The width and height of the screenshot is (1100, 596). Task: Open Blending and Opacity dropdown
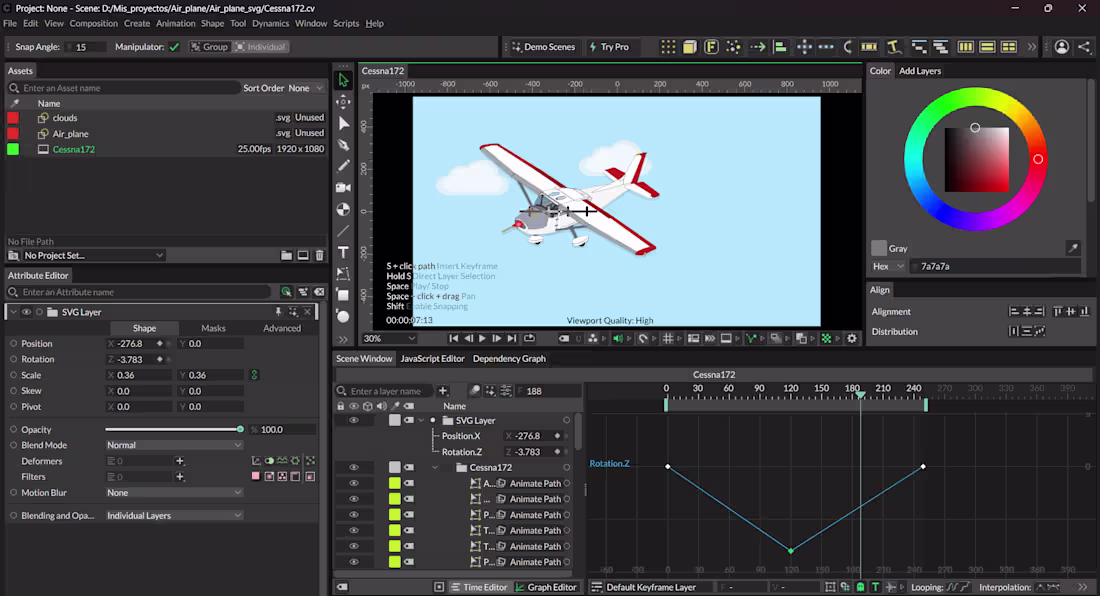173,515
